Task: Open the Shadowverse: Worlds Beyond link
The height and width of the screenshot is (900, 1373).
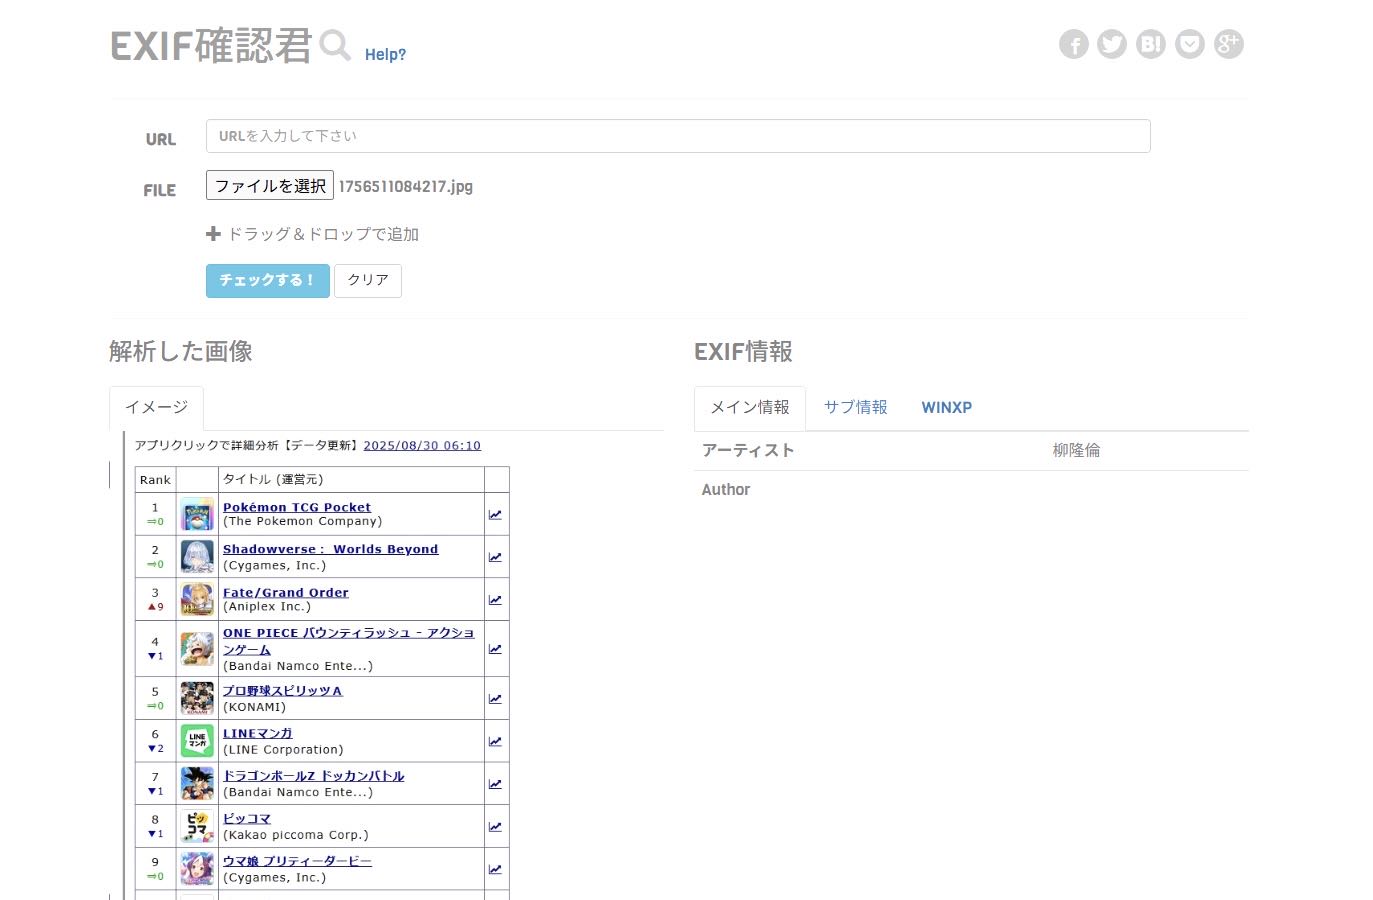Action: pyautogui.click(x=330, y=549)
